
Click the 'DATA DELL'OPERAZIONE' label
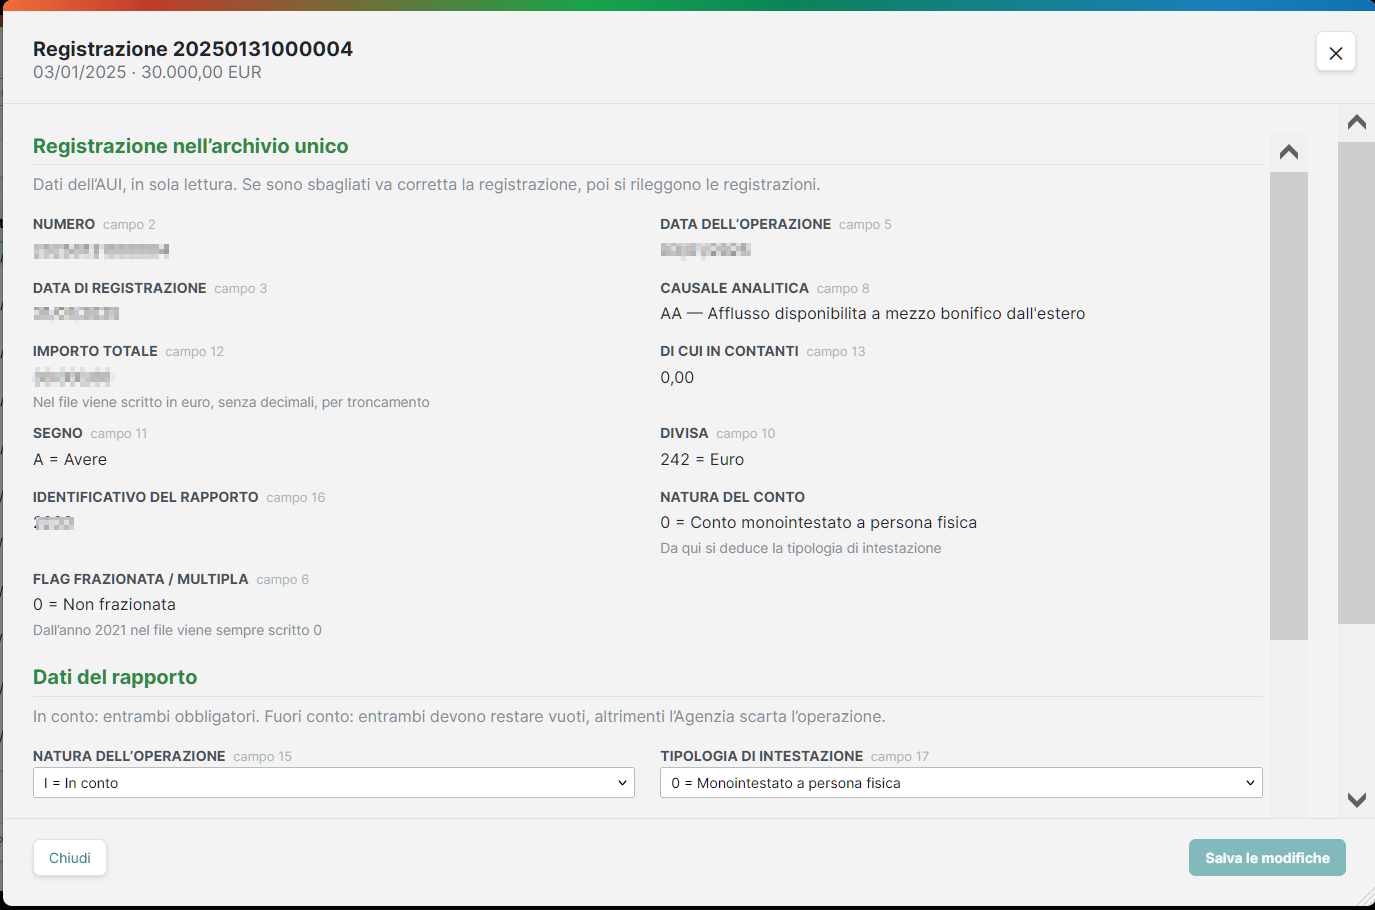(x=745, y=224)
